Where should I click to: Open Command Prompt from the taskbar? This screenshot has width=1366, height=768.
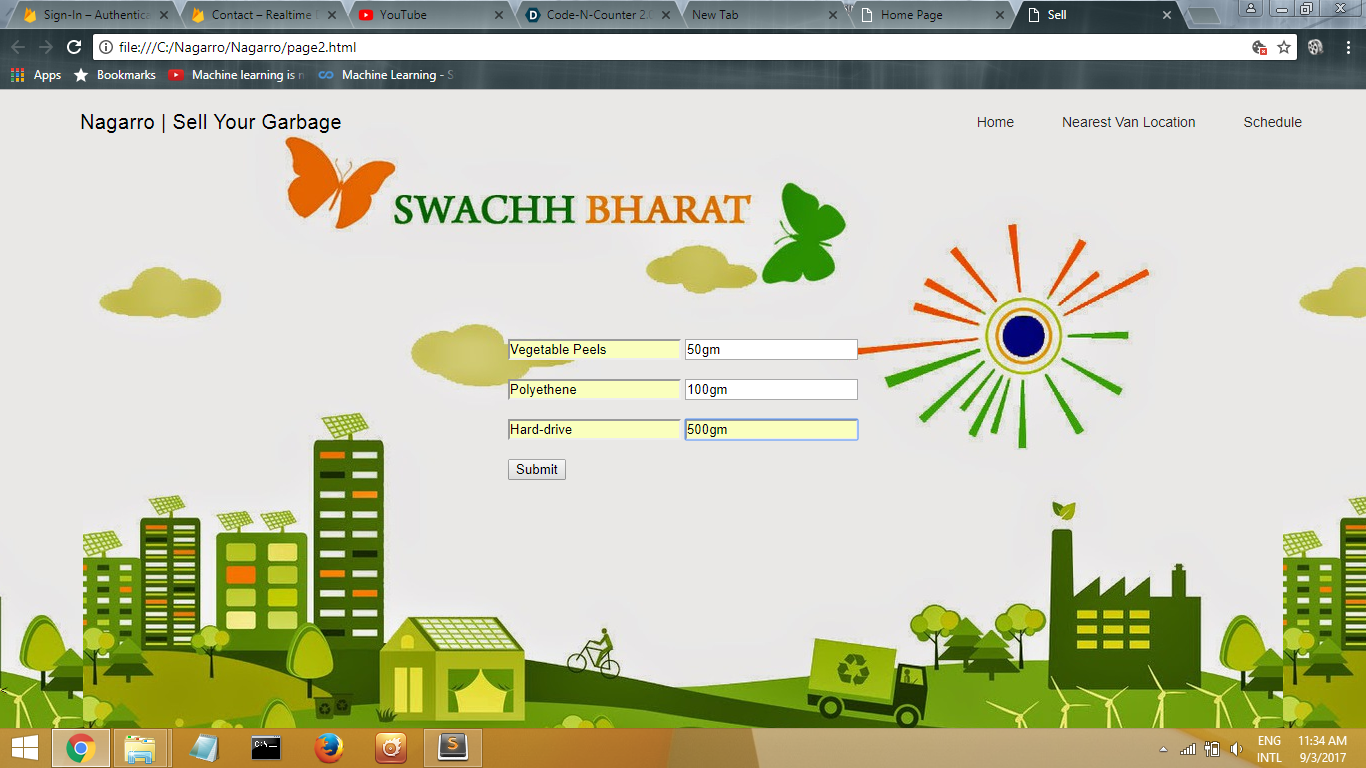click(x=266, y=747)
